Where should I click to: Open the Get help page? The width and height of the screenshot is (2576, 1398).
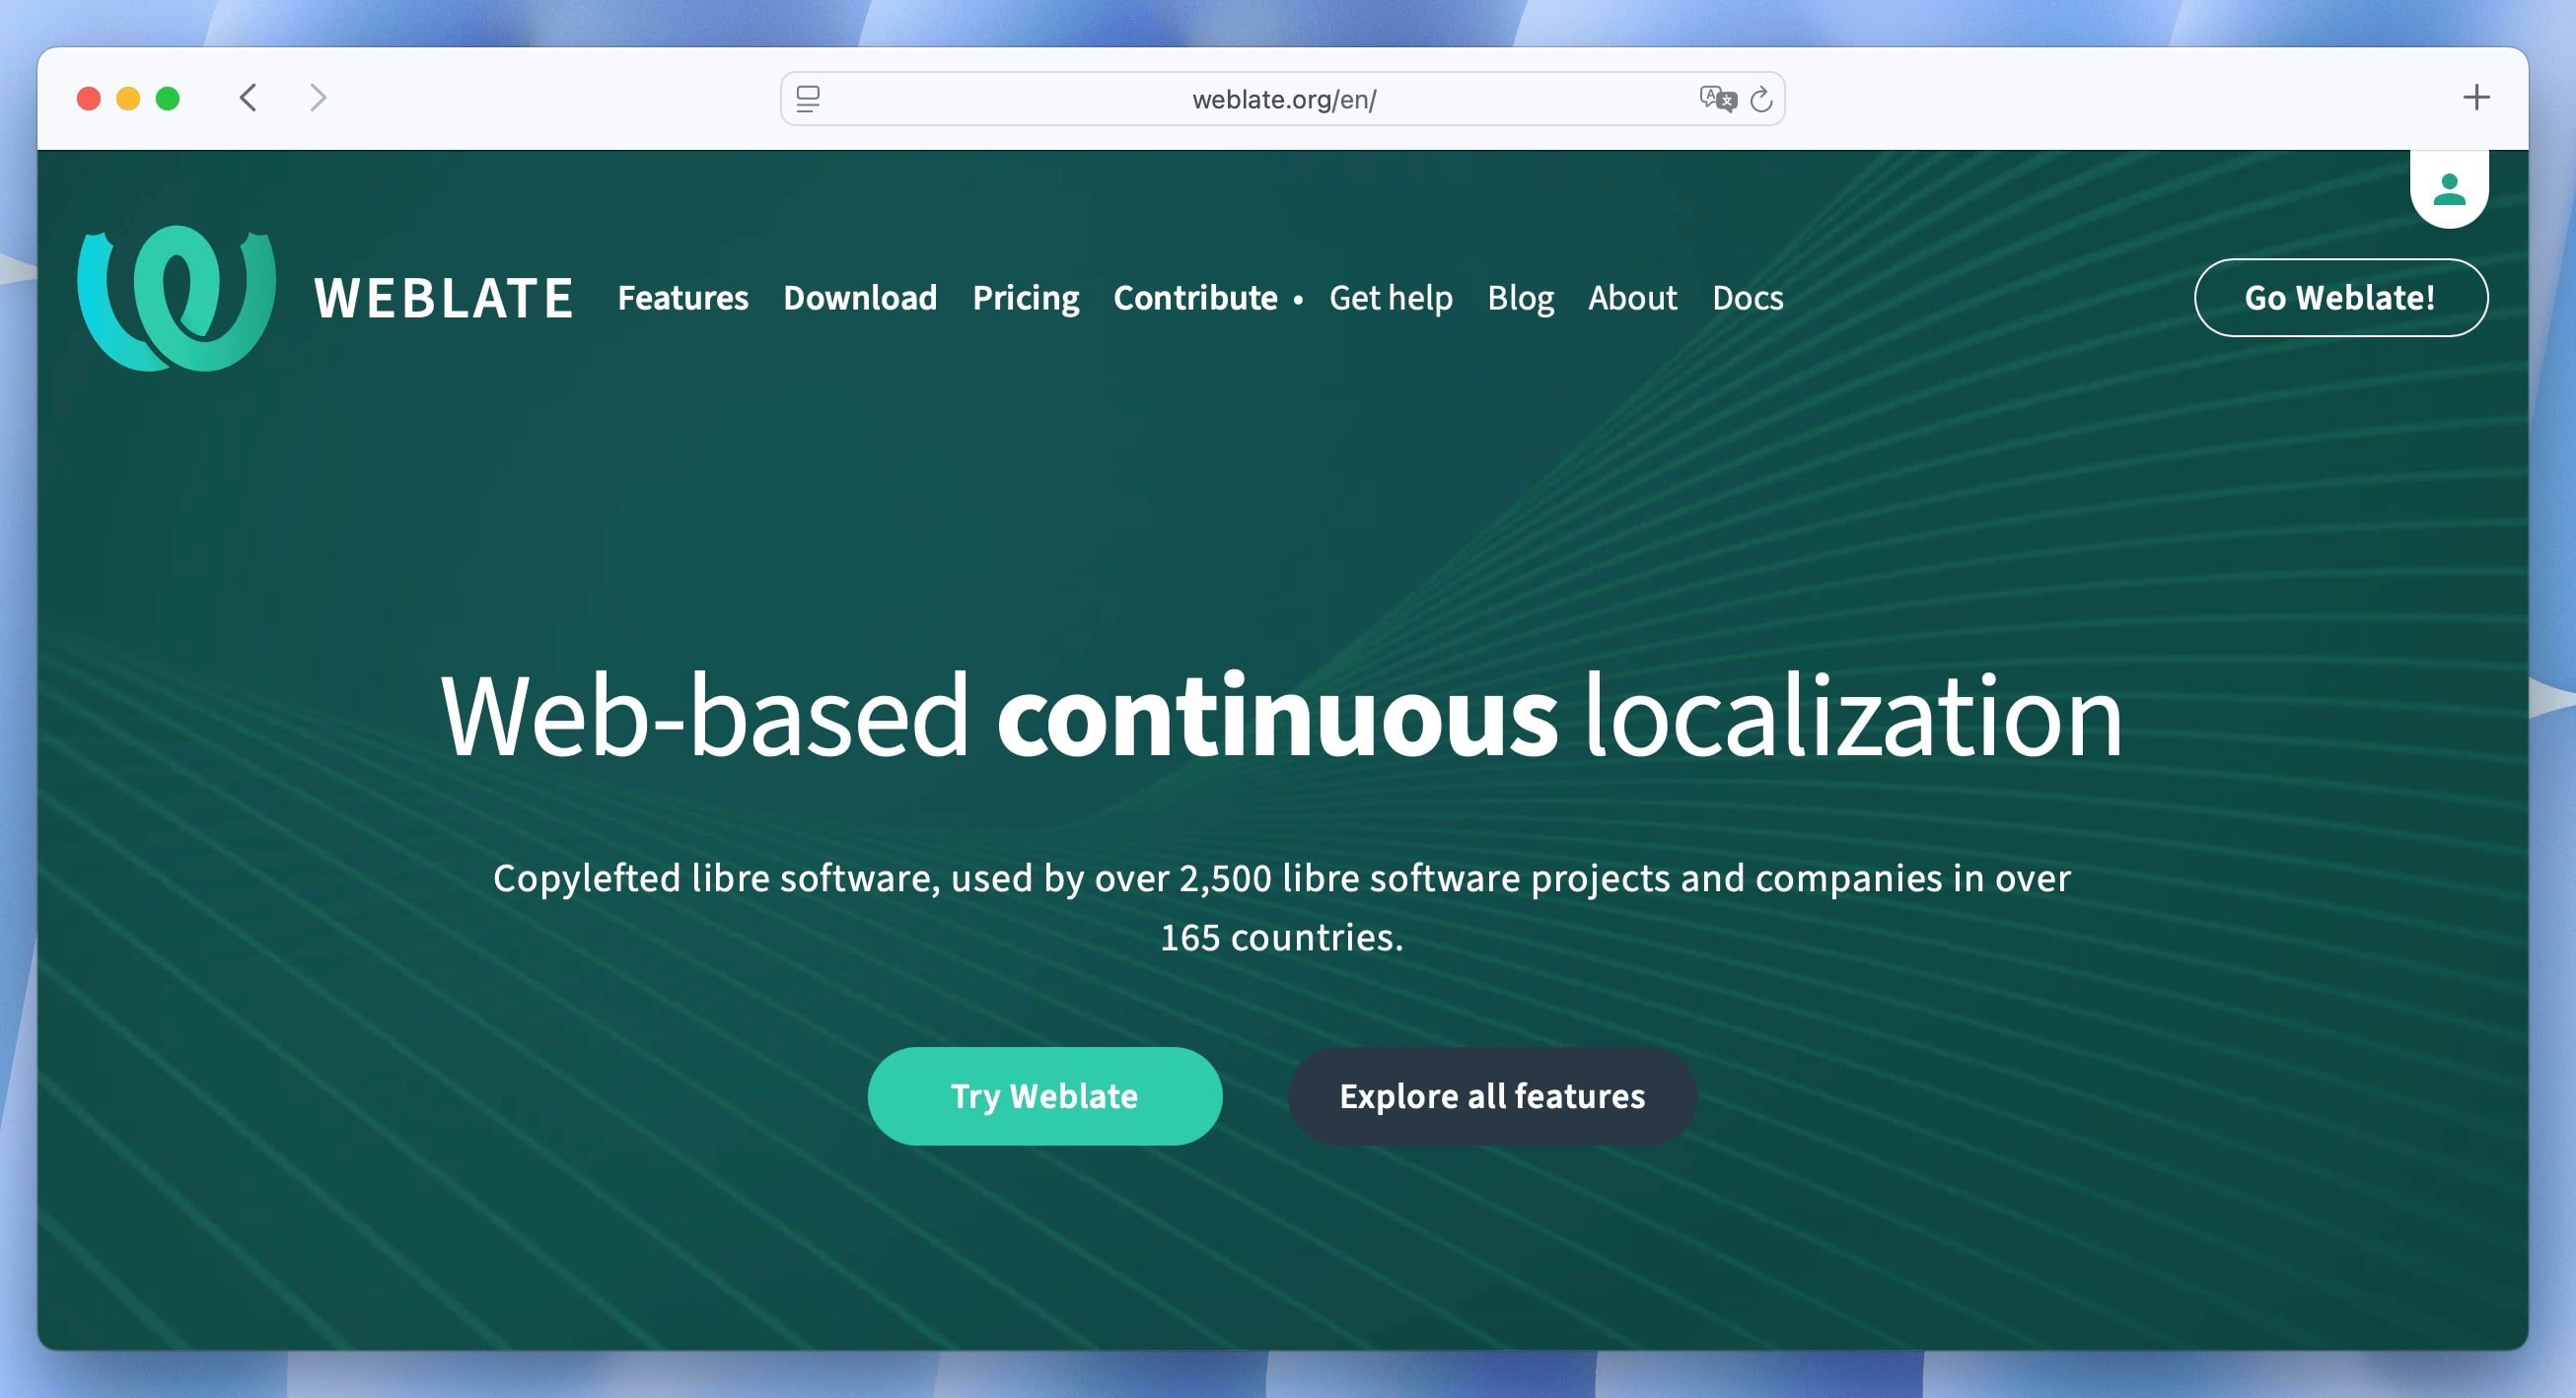pos(1391,298)
